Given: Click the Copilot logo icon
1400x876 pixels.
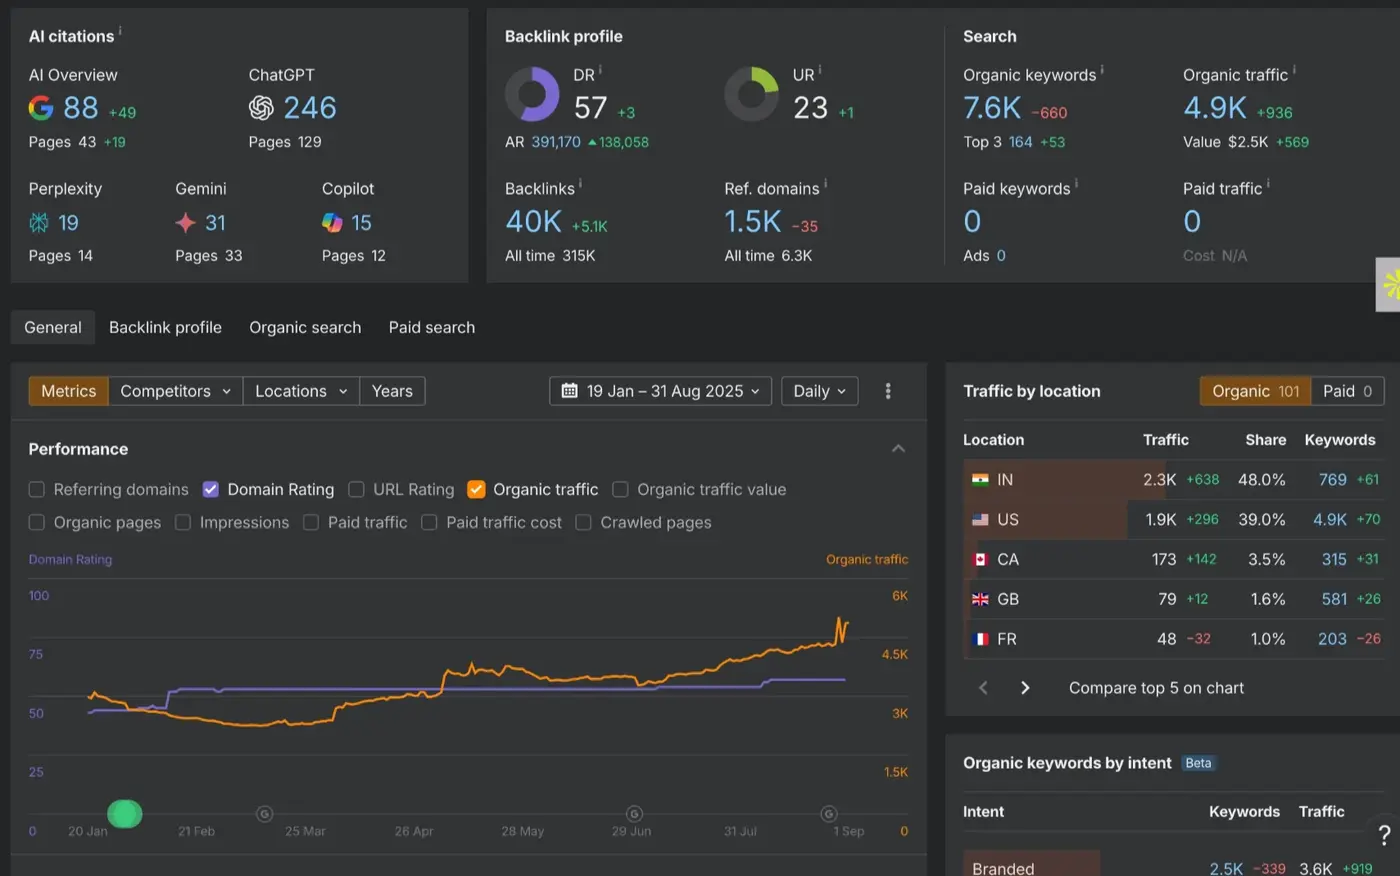Looking at the screenshot, I should [332, 222].
